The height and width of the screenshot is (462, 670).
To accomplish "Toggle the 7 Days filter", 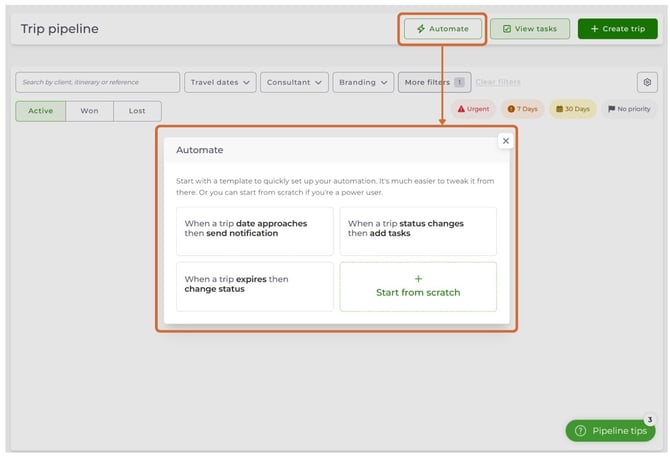I will pyautogui.click(x=523, y=109).
